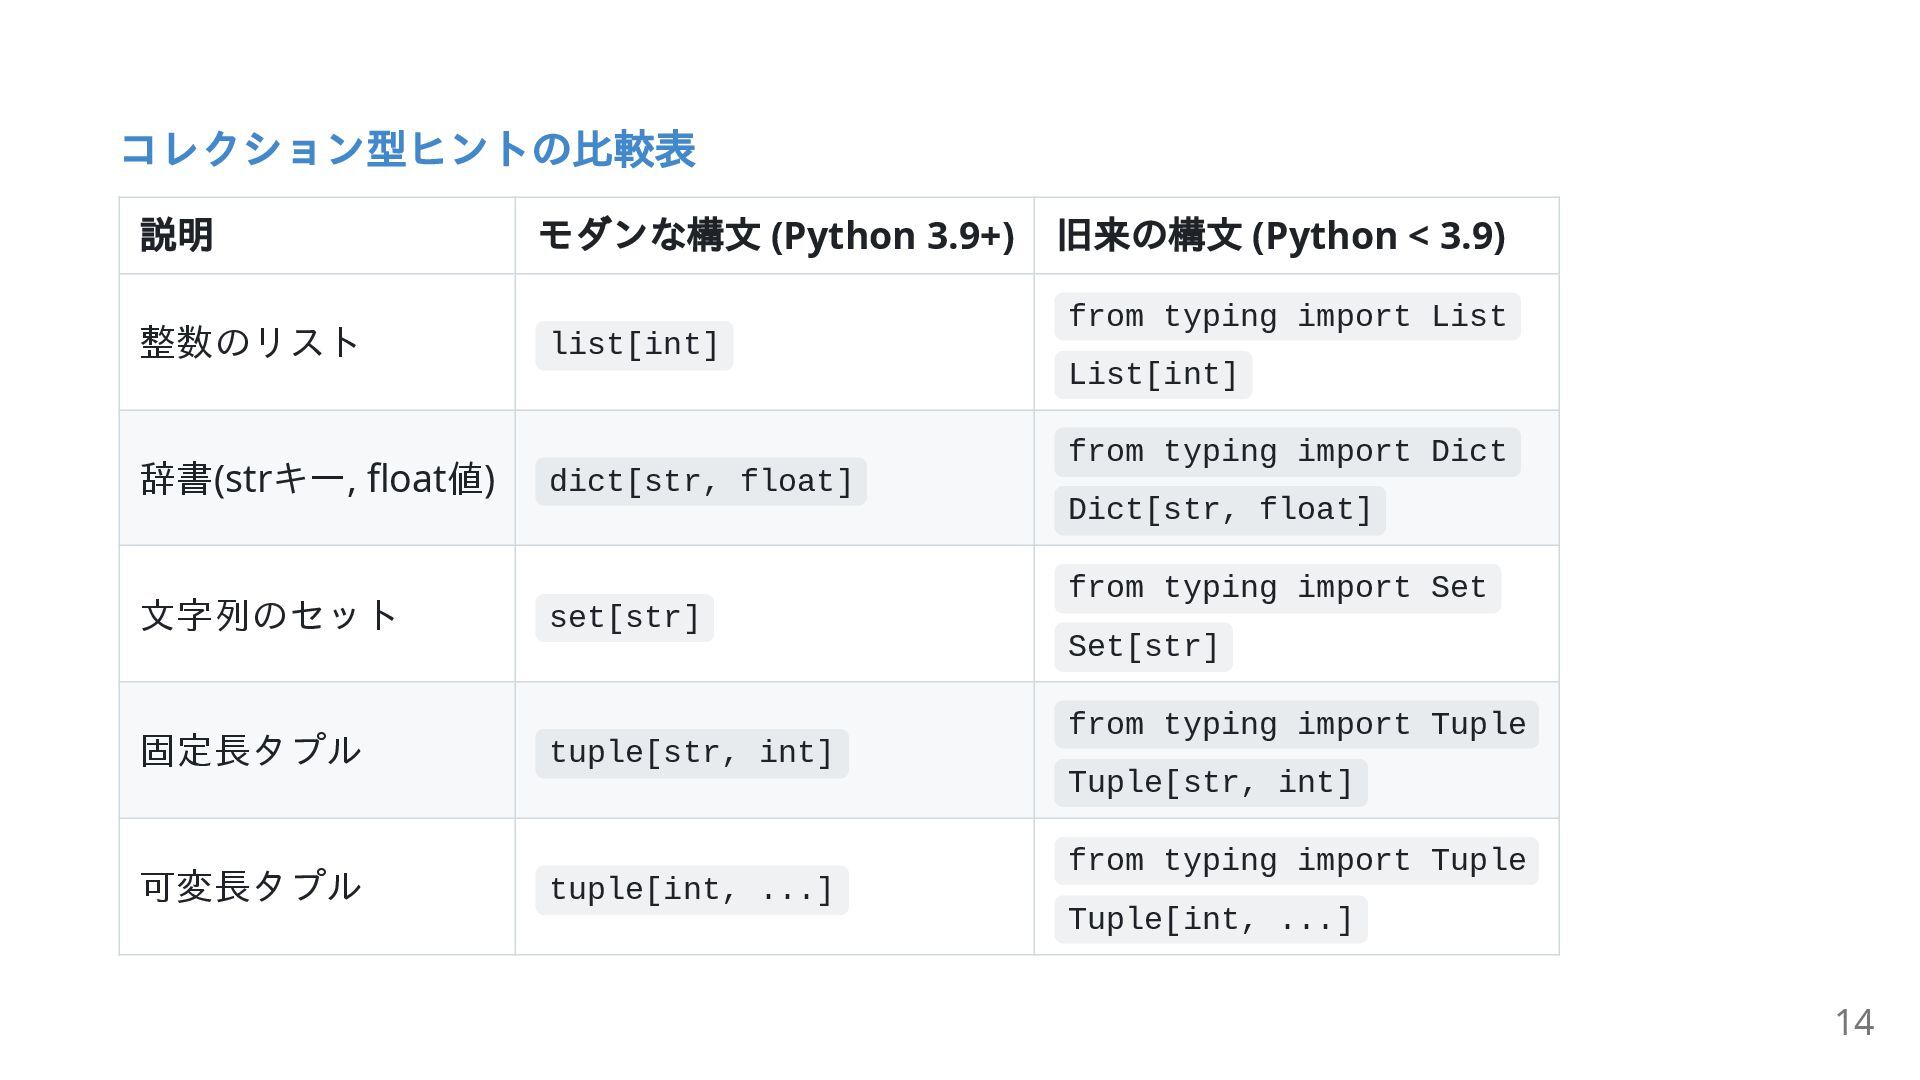Viewport: 1920px width, 1080px height.
Task: Click the dict[str, float] code snippet
Action: 701,481
